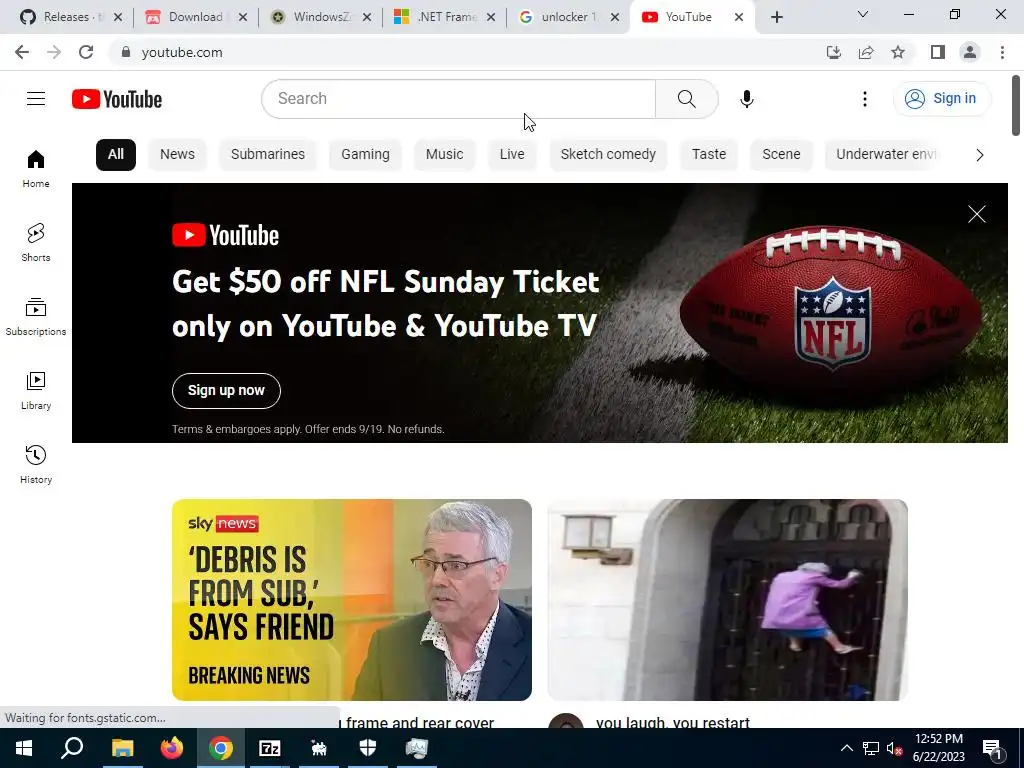Dismiss the NFL Sunday Ticket banner

tap(976, 214)
